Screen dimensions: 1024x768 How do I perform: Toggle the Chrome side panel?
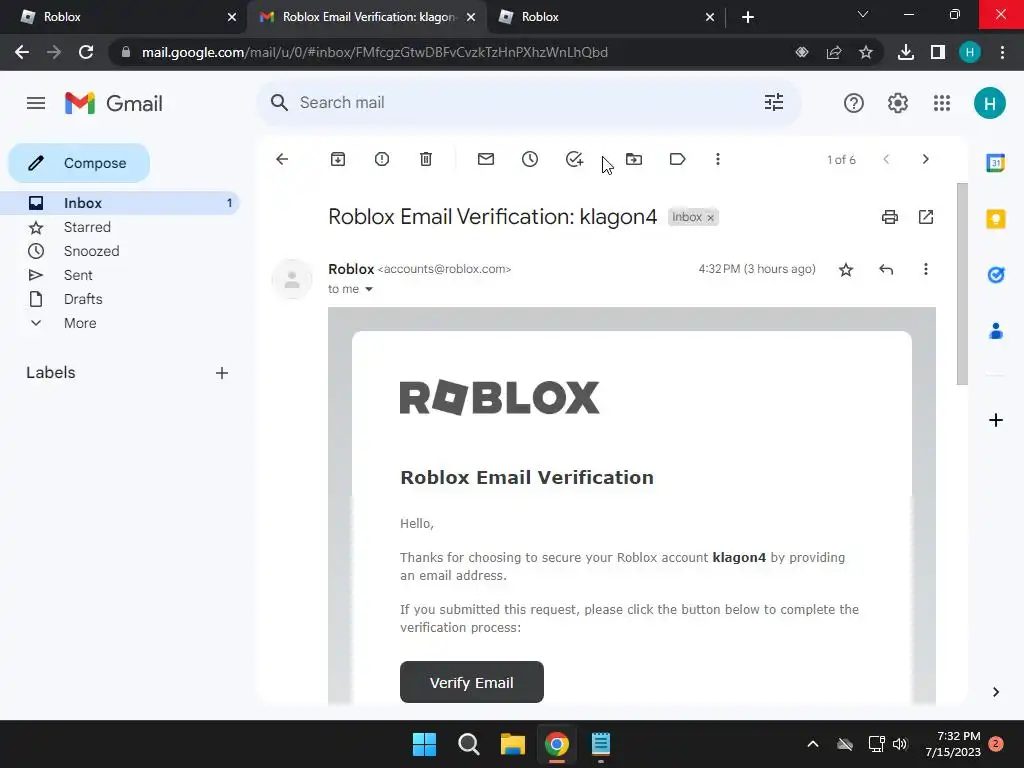(938, 52)
